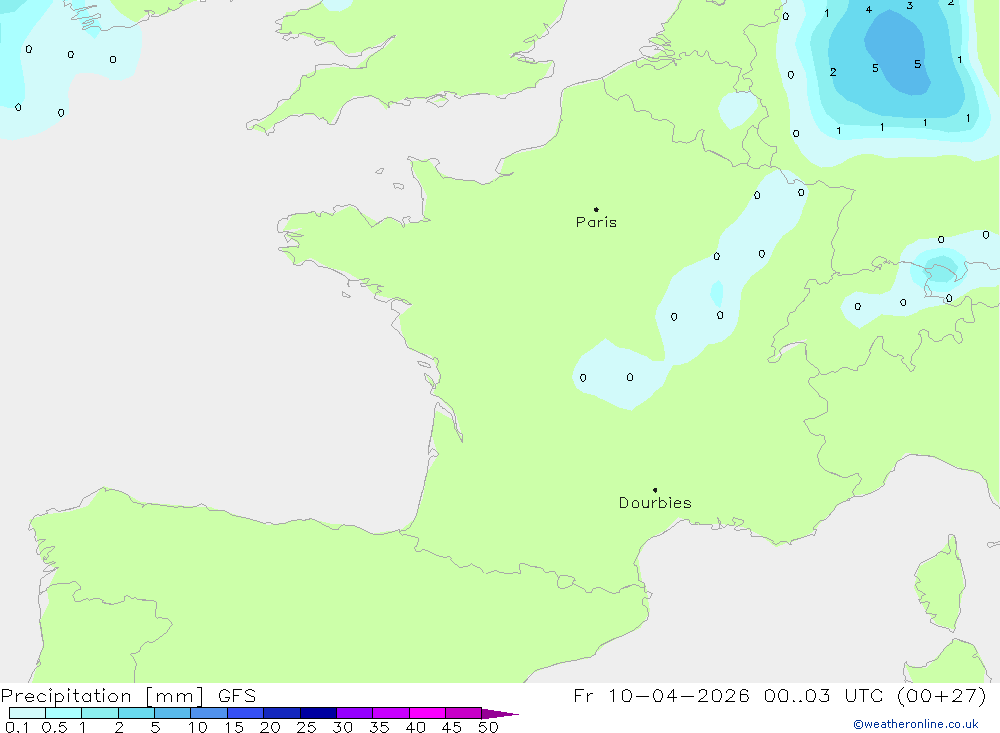Pick the 2–5 mm legend swatch
The image size is (1000, 733).
coord(136,713)
